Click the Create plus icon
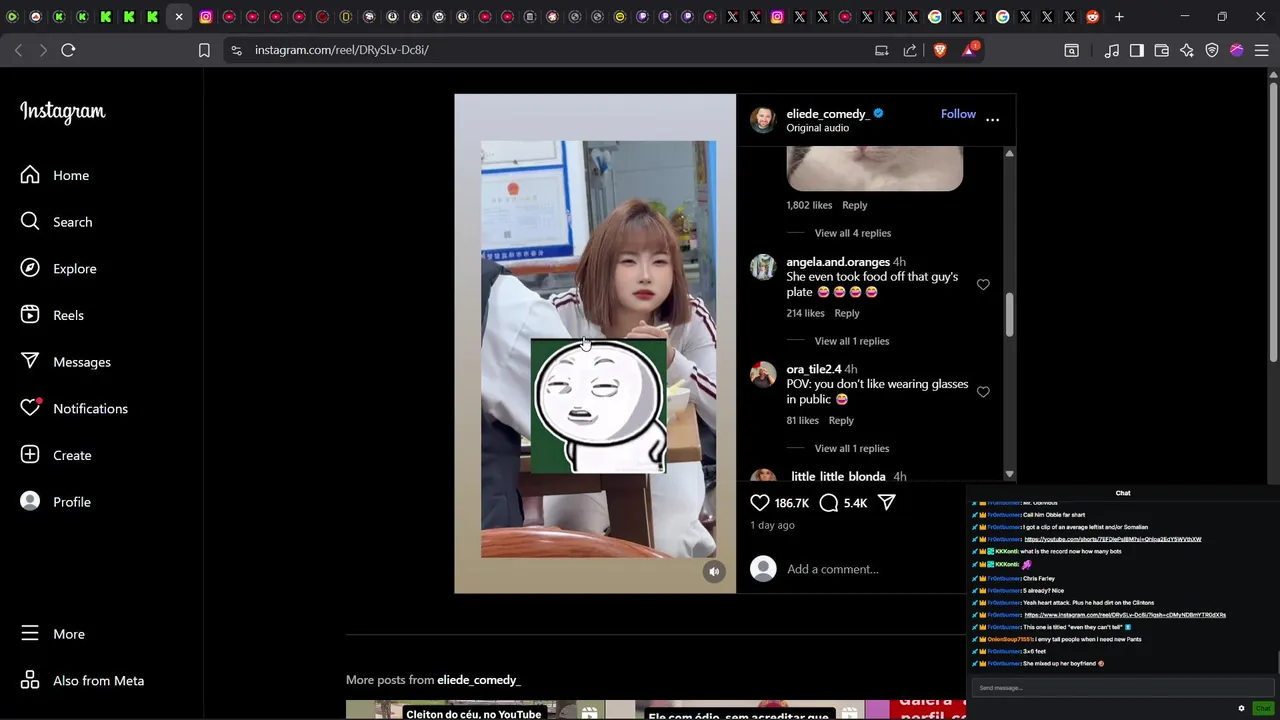 click(30, 455)
